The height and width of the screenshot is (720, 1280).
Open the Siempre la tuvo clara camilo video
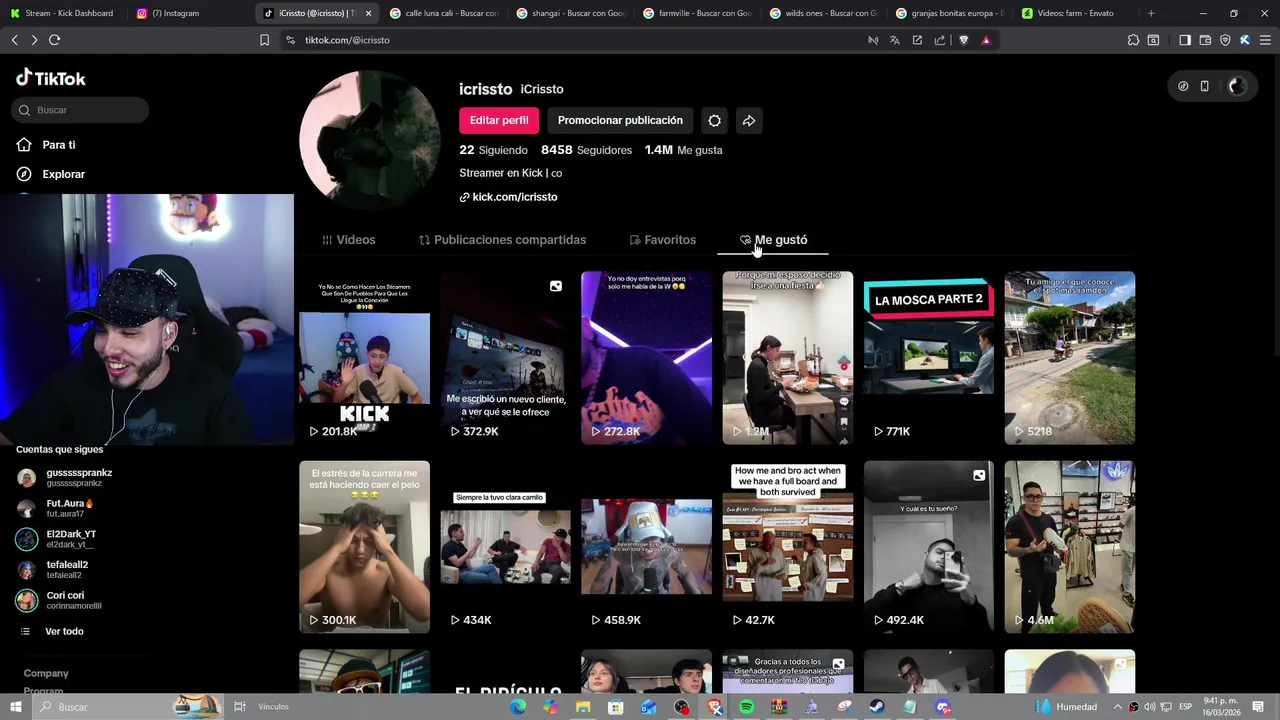tap(506, 547)
